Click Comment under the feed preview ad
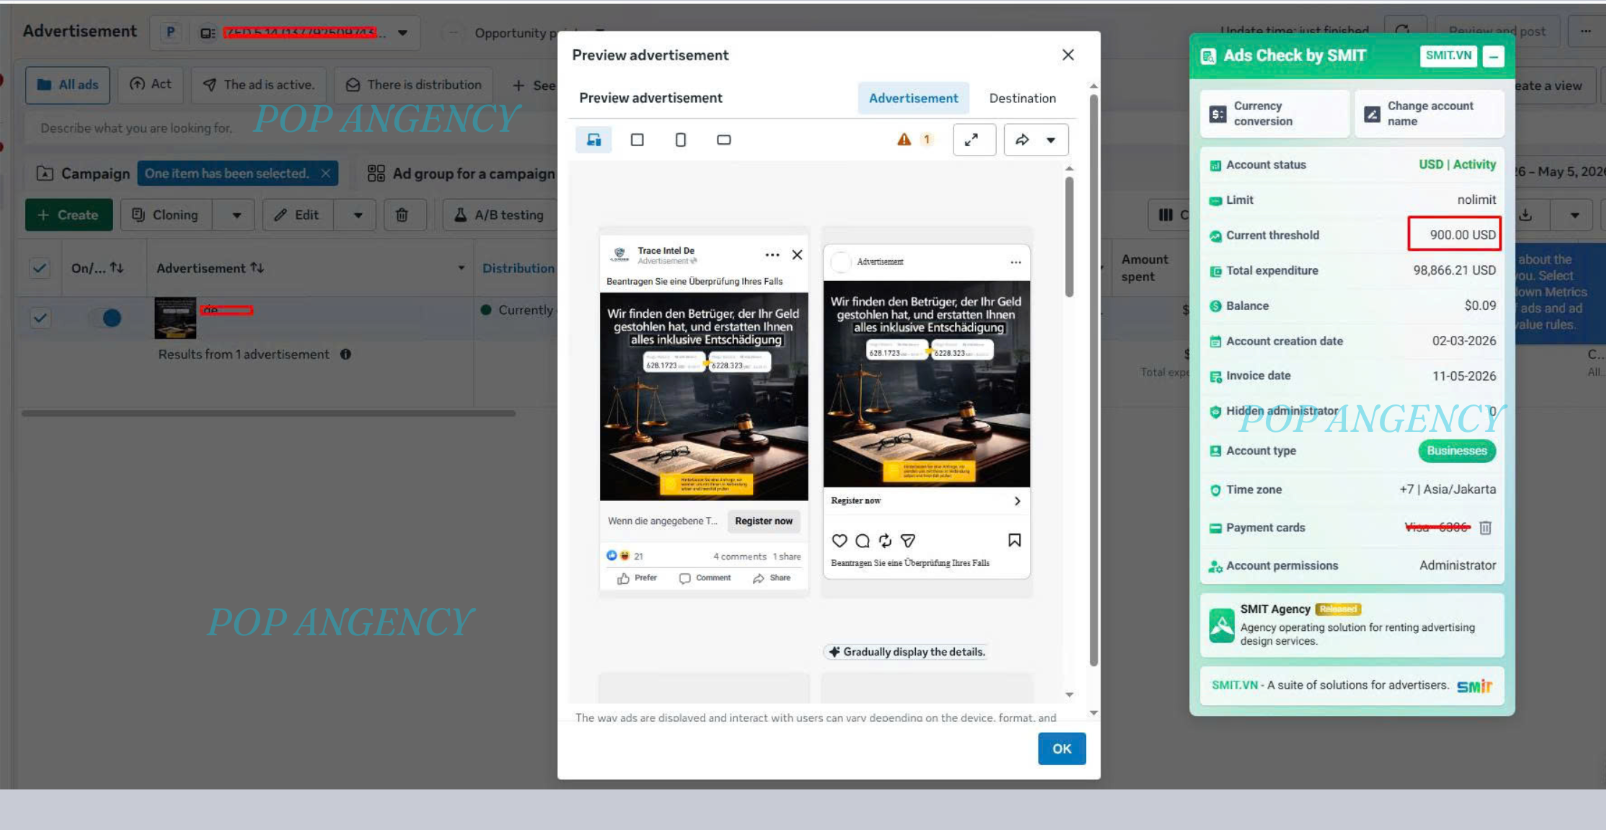 [x=705, y=578]
